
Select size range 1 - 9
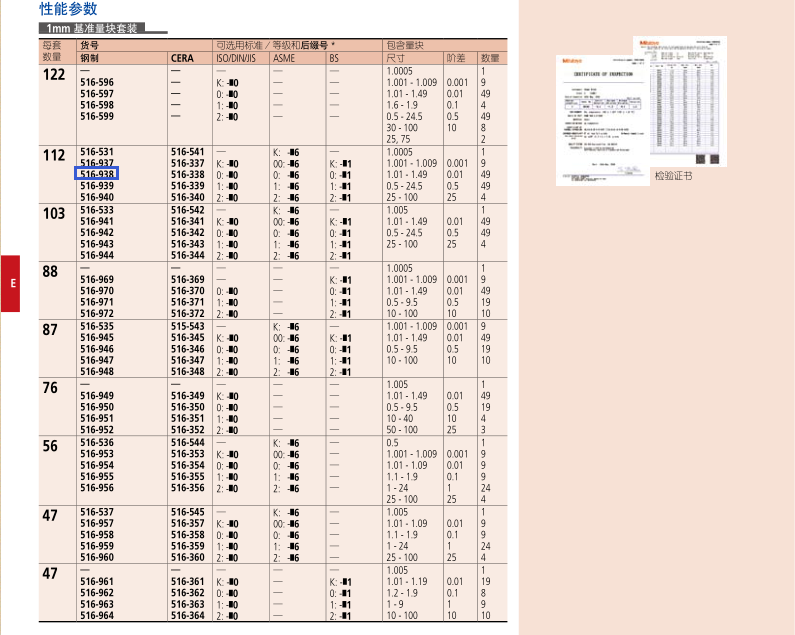[x=395, y=604]
